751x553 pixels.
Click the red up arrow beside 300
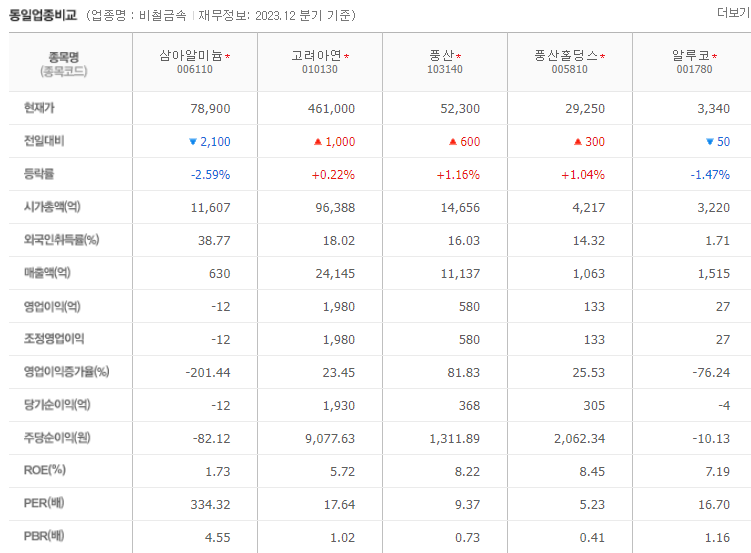(x=578, y=142)
